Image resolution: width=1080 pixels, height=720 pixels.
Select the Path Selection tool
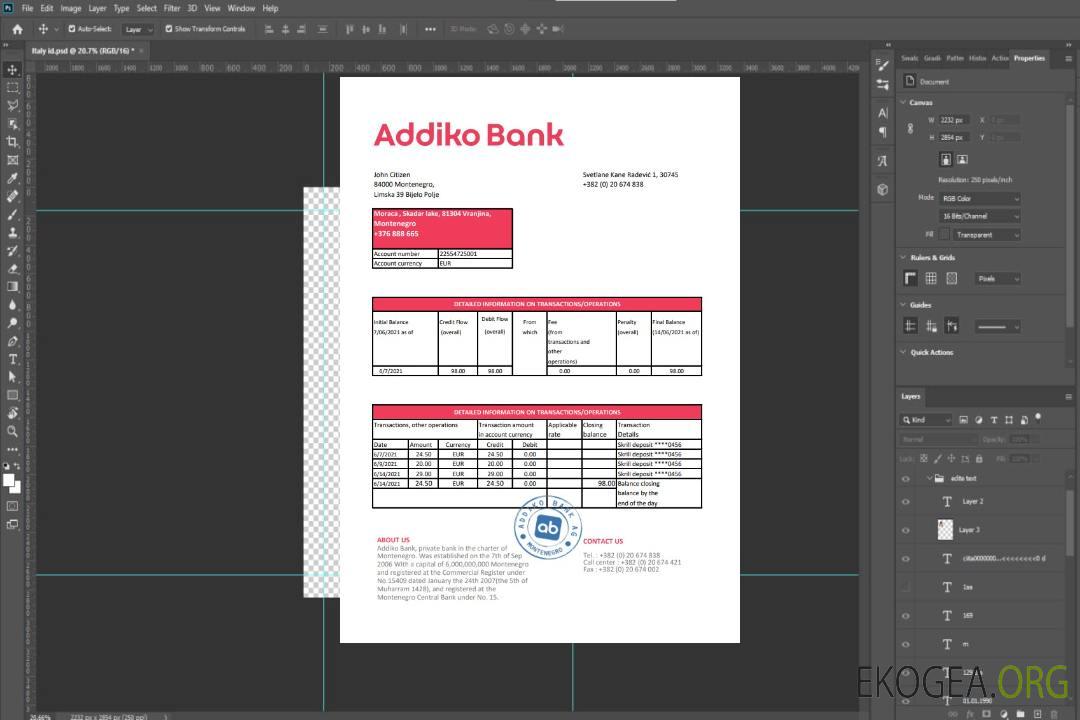click(x=12, y=377)
